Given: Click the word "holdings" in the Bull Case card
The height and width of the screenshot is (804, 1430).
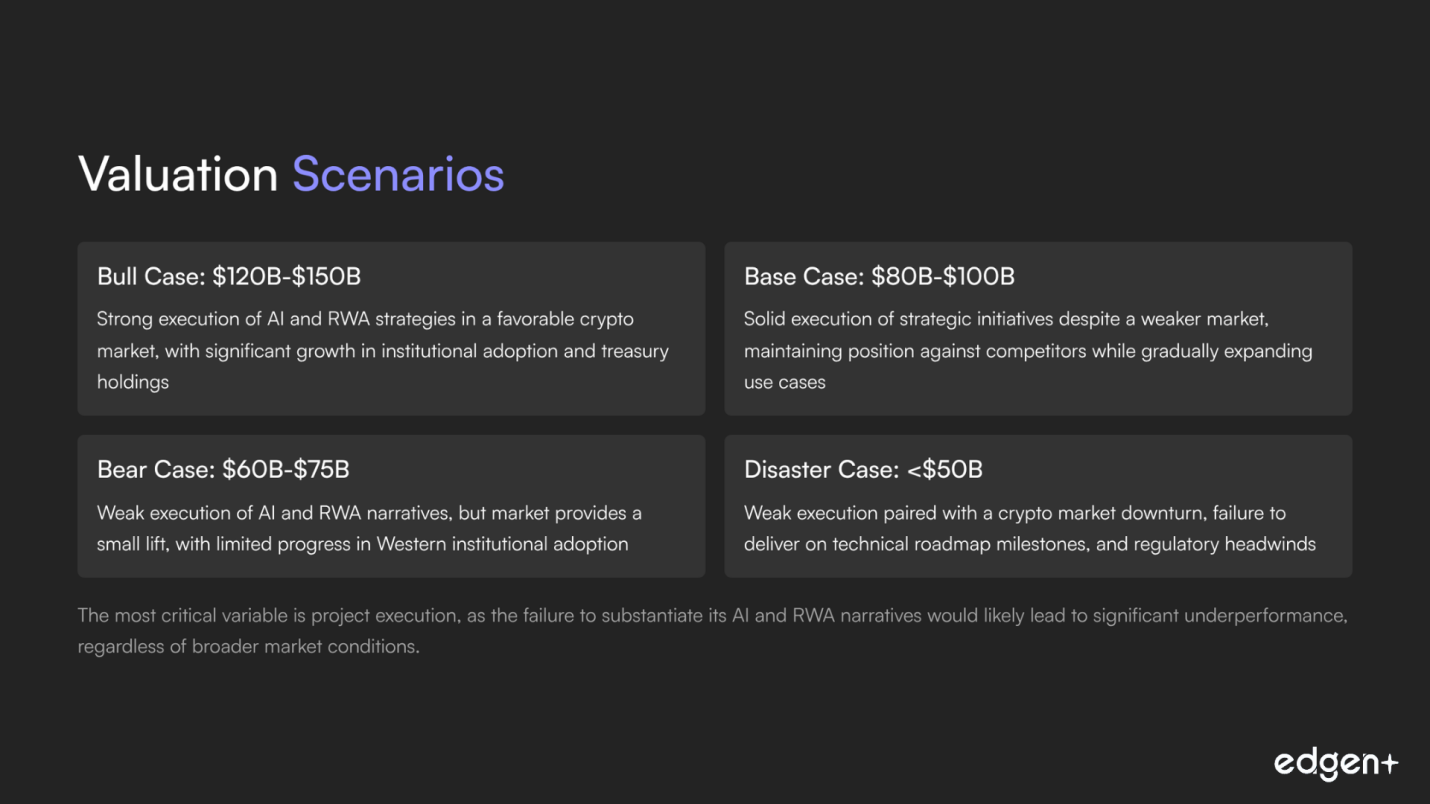Looking at the screenshot, I should tap(133, 382).
